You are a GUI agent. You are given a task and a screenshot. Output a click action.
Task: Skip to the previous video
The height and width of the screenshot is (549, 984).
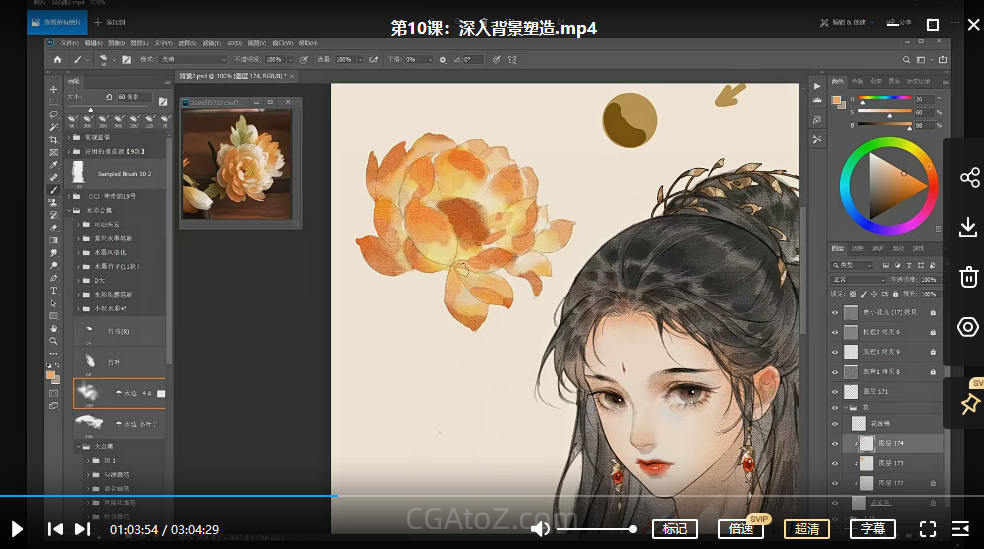tap(56, 529)
